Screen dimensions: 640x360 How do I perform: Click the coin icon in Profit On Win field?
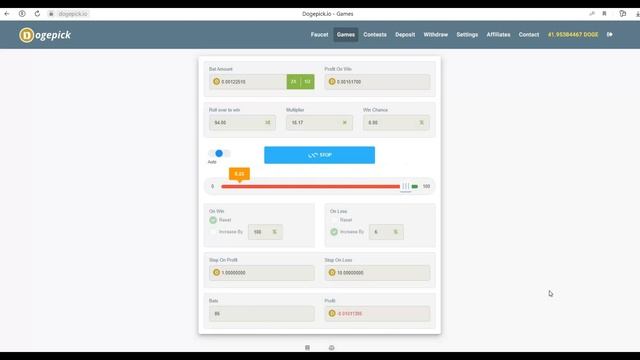tap(332, 82)
